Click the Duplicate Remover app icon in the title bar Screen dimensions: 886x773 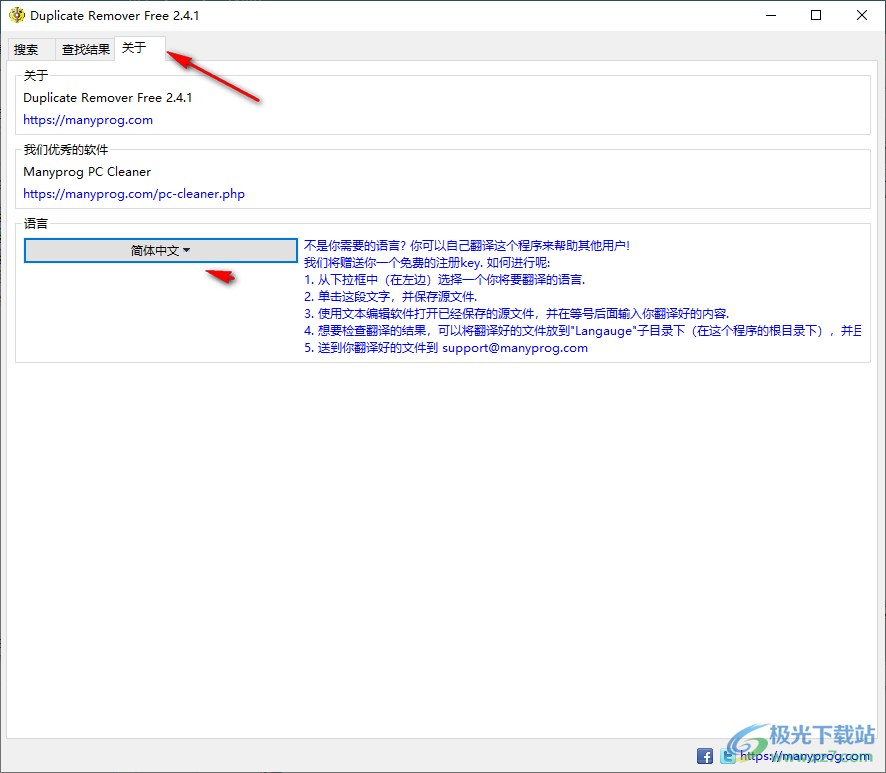(17, 15)
